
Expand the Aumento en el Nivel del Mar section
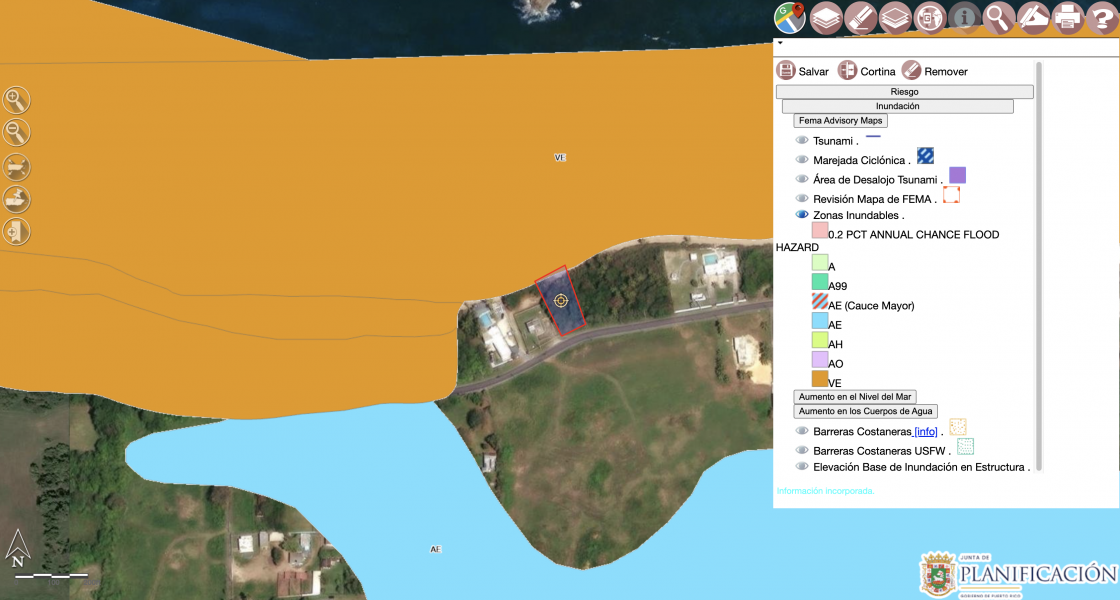[855, 396]
